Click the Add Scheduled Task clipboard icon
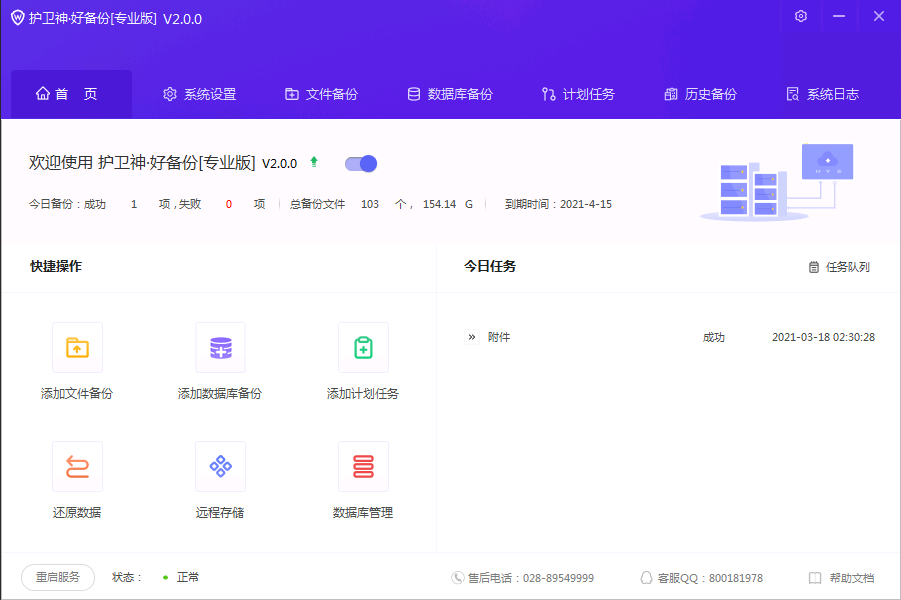Screen dimensions: 901x600 363,348
